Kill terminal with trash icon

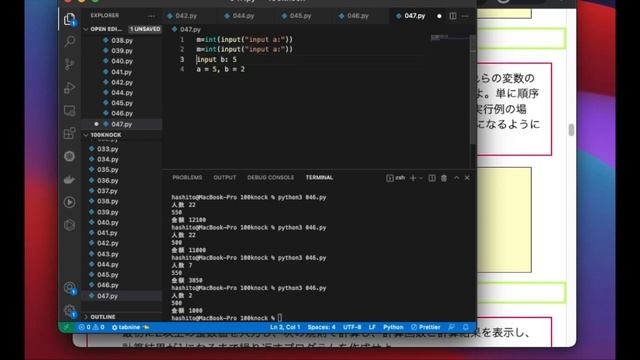(444, 178)
